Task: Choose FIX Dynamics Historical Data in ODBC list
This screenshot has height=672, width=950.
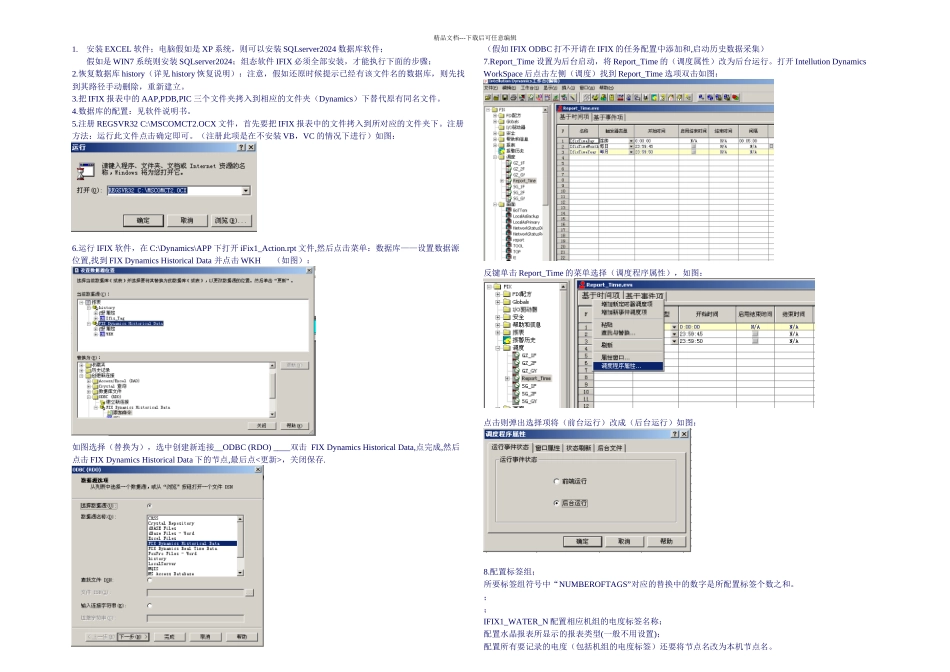Action: (x=192, y=544)
